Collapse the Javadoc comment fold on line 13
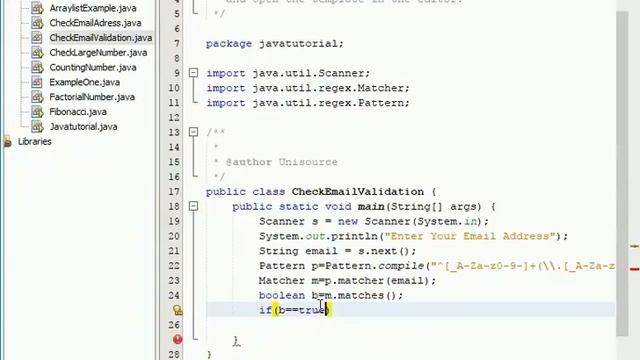640x360 pixels. [193, 132]
